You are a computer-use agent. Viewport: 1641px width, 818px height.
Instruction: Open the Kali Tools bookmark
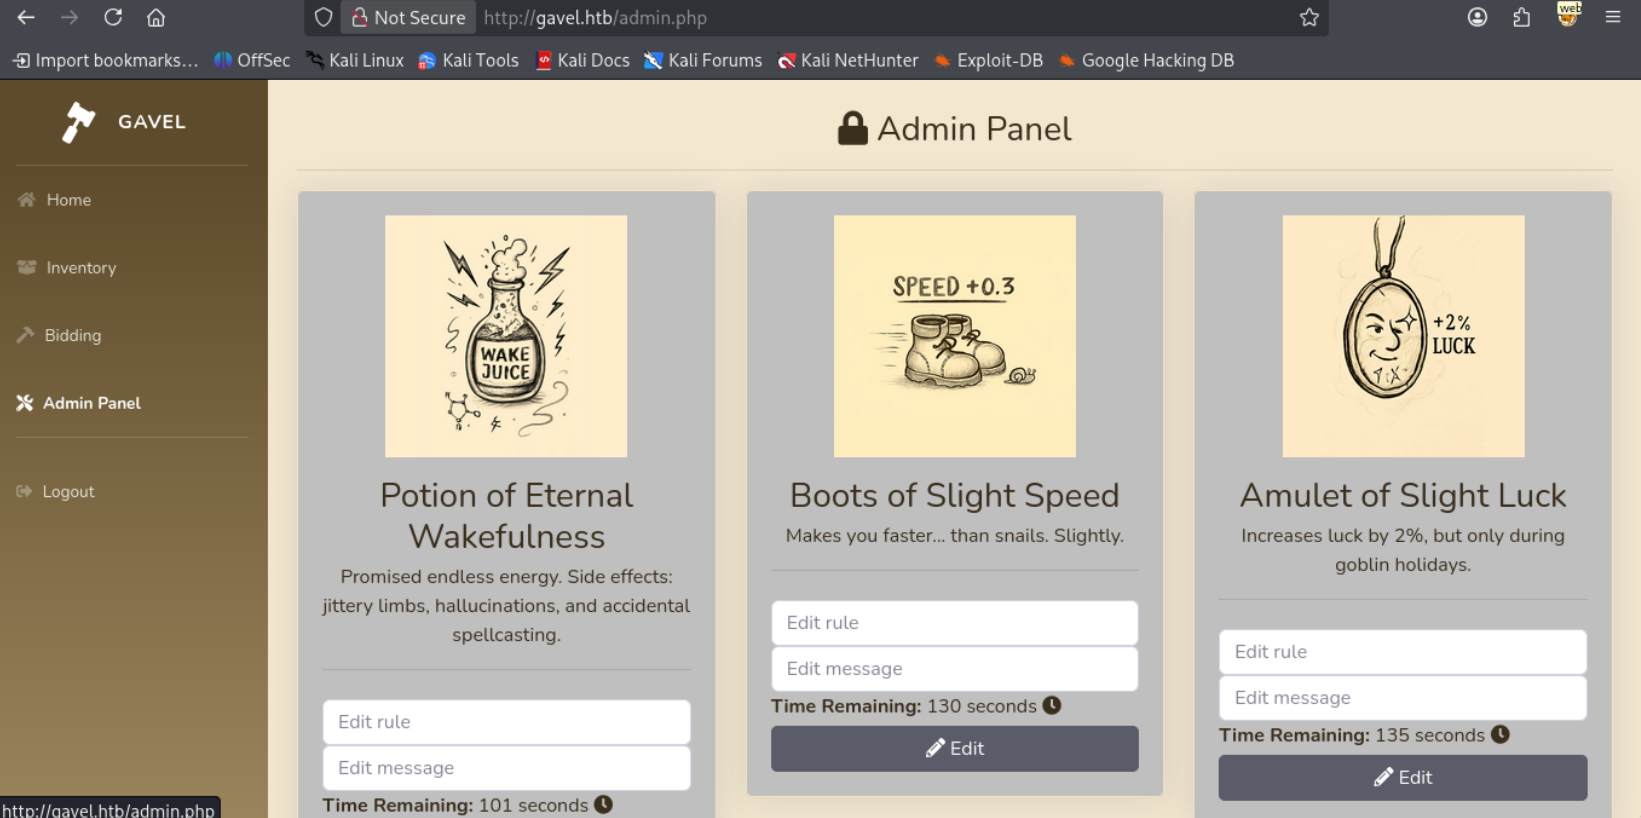click(469, 60)
